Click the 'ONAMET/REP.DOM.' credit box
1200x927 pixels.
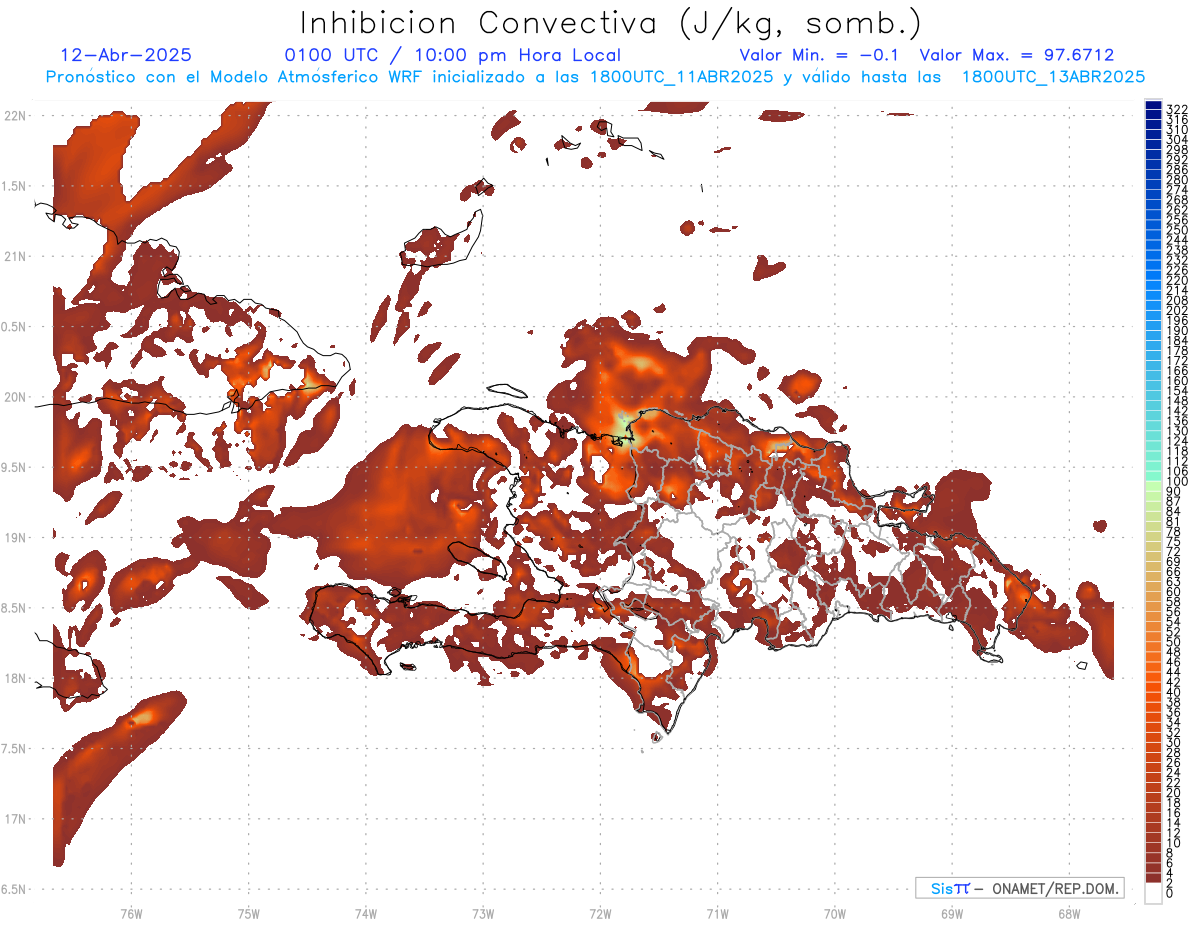pyautogui.click(x=1019, y=888)
